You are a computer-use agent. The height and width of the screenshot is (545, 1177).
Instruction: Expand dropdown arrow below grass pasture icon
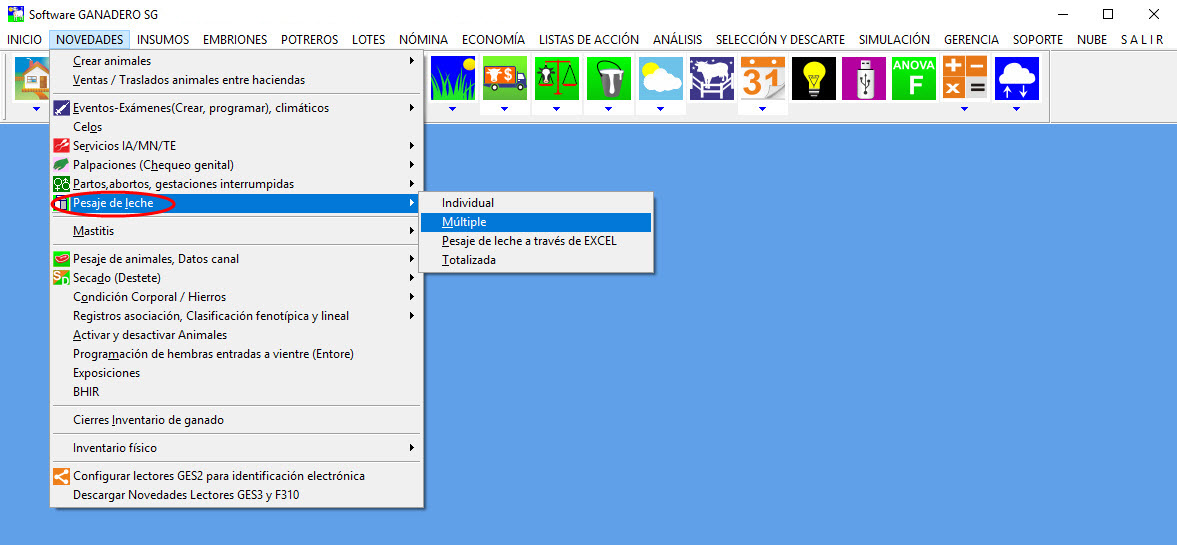pyautogui.click(x=452, y=109)
